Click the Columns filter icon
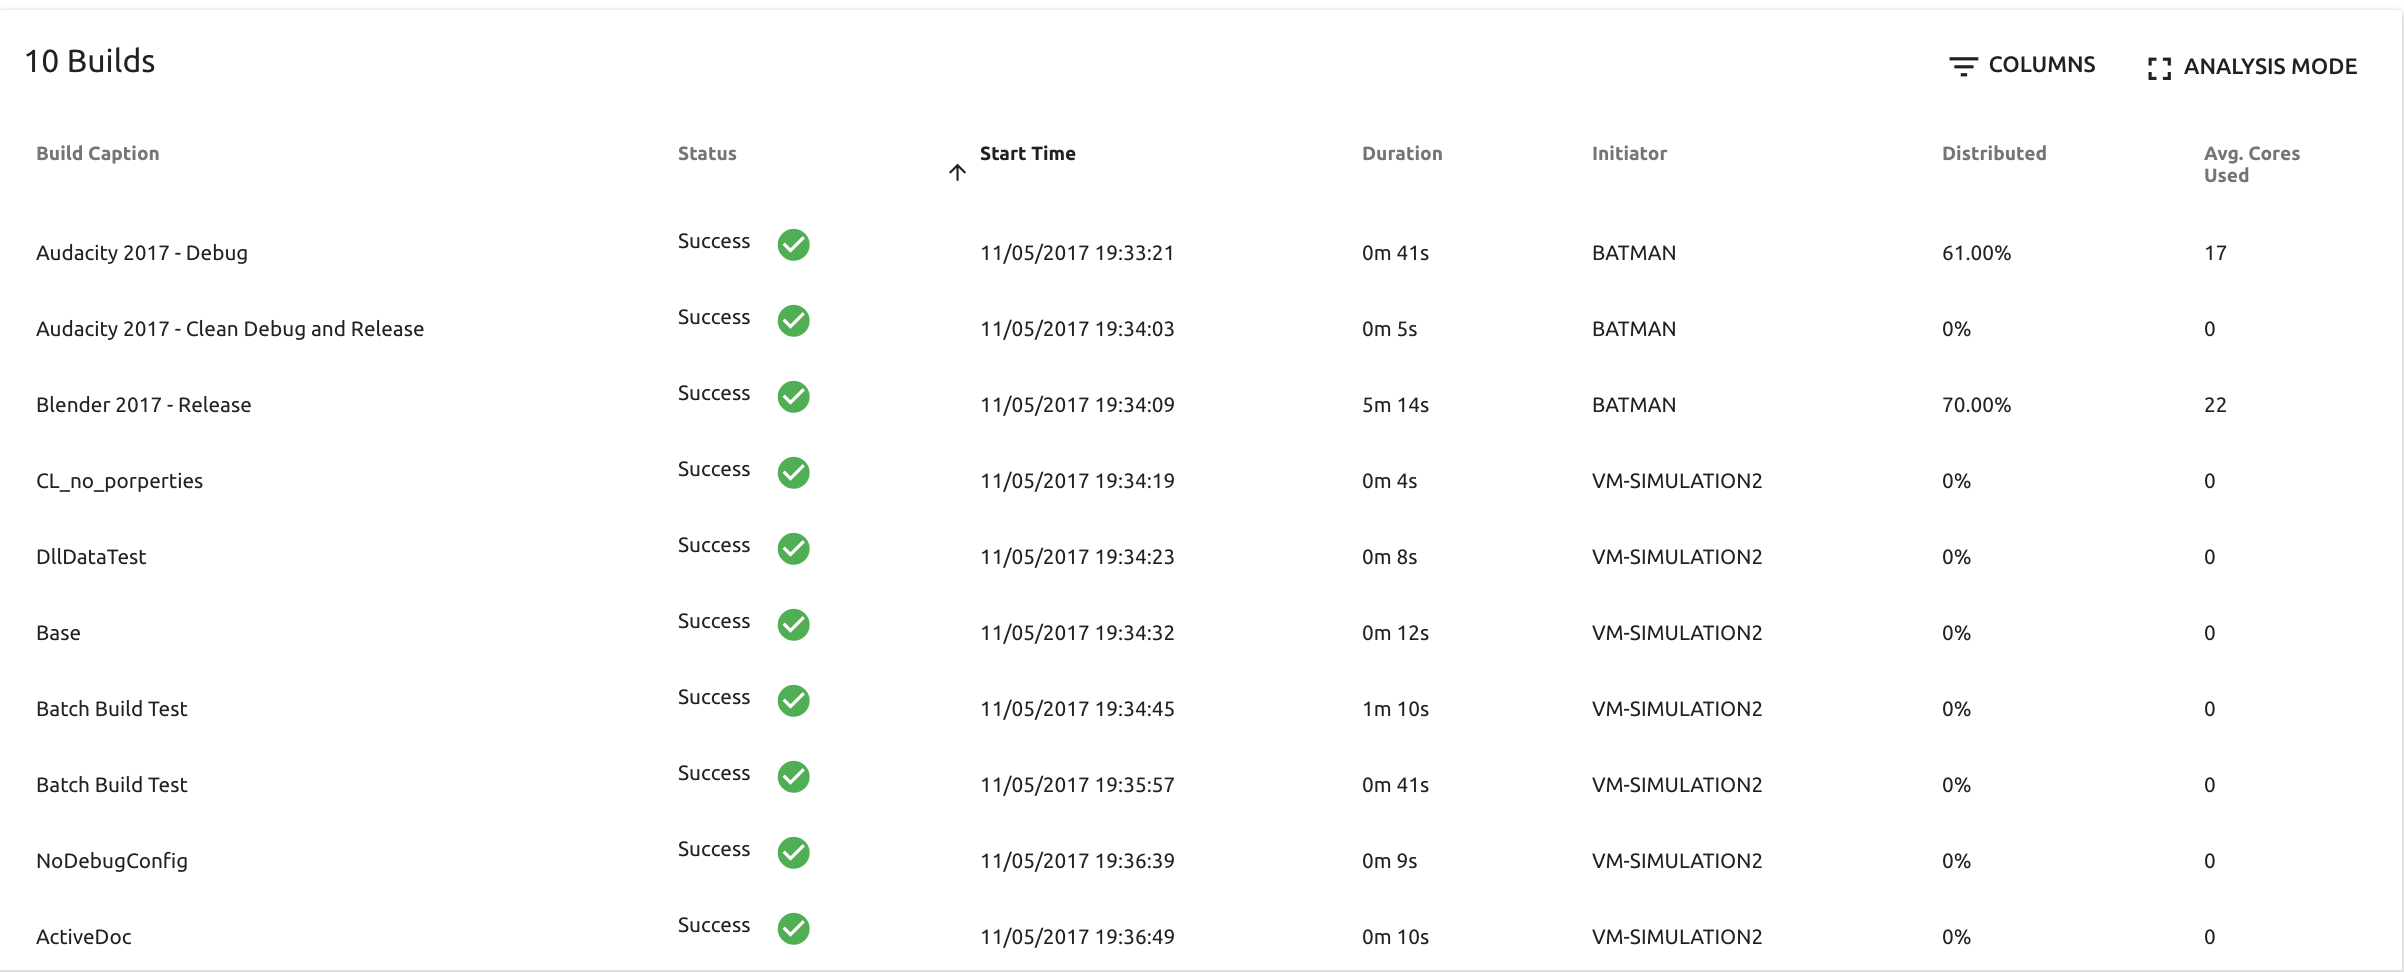This screenshot has height=972, width=2404. tap(1963, 66)
